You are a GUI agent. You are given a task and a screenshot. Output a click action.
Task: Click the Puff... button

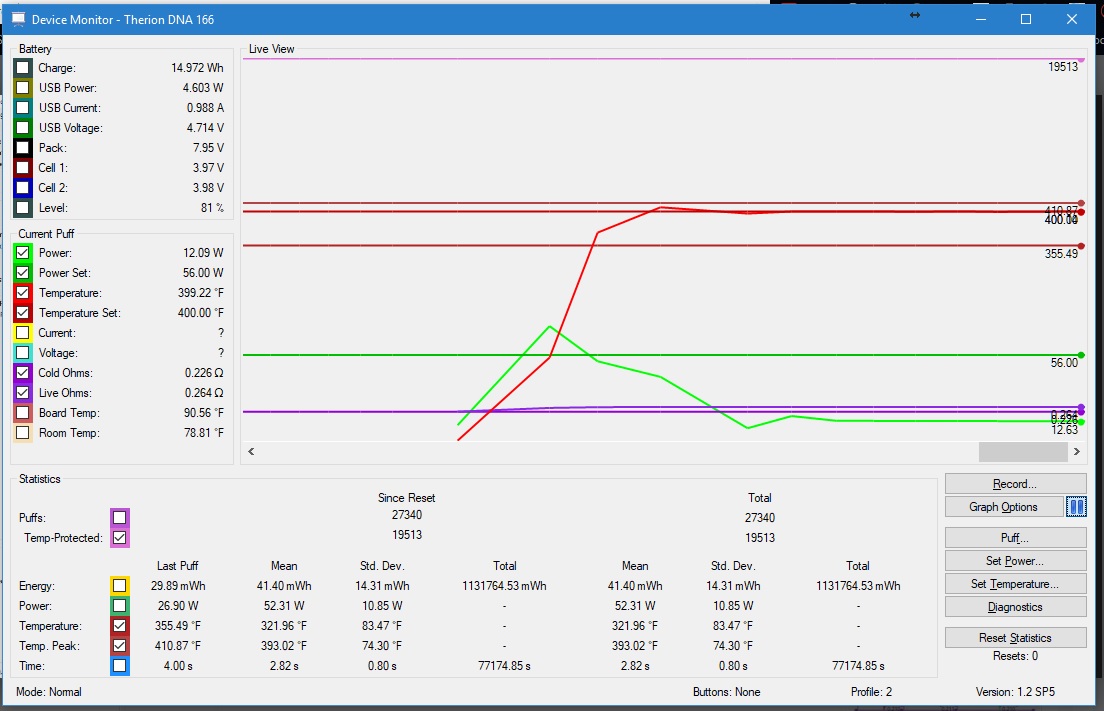[1015, 538]
